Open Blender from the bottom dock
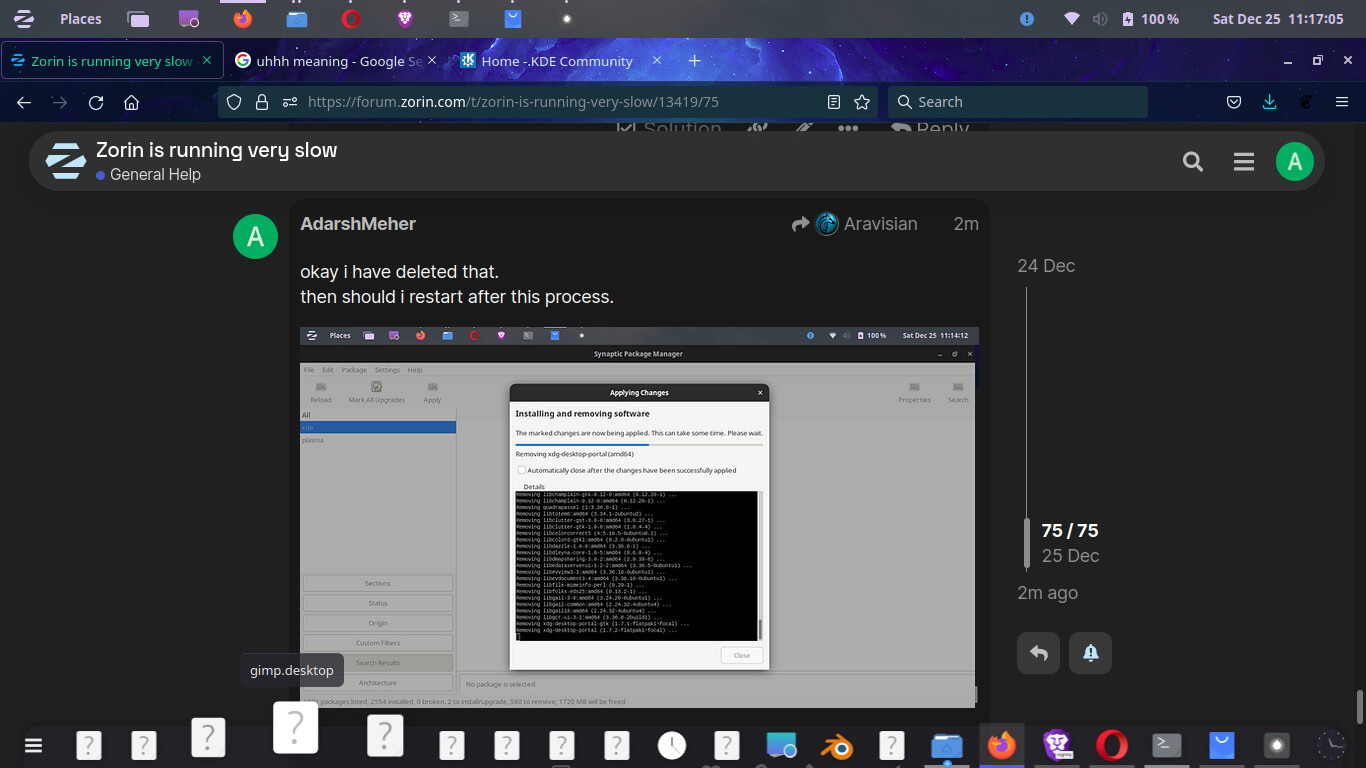This screenshot has width=1366, height=768. coord(836,745)
